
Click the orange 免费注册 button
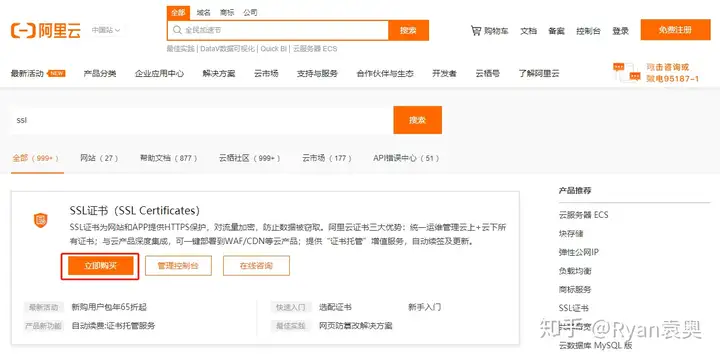(x=675, y=30)
